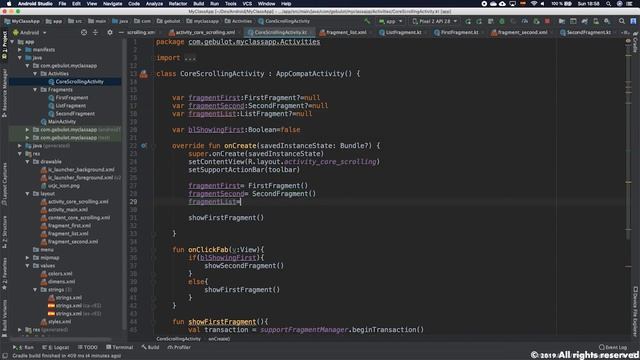
Task: Collapse the values folder node
Action: 27,266
